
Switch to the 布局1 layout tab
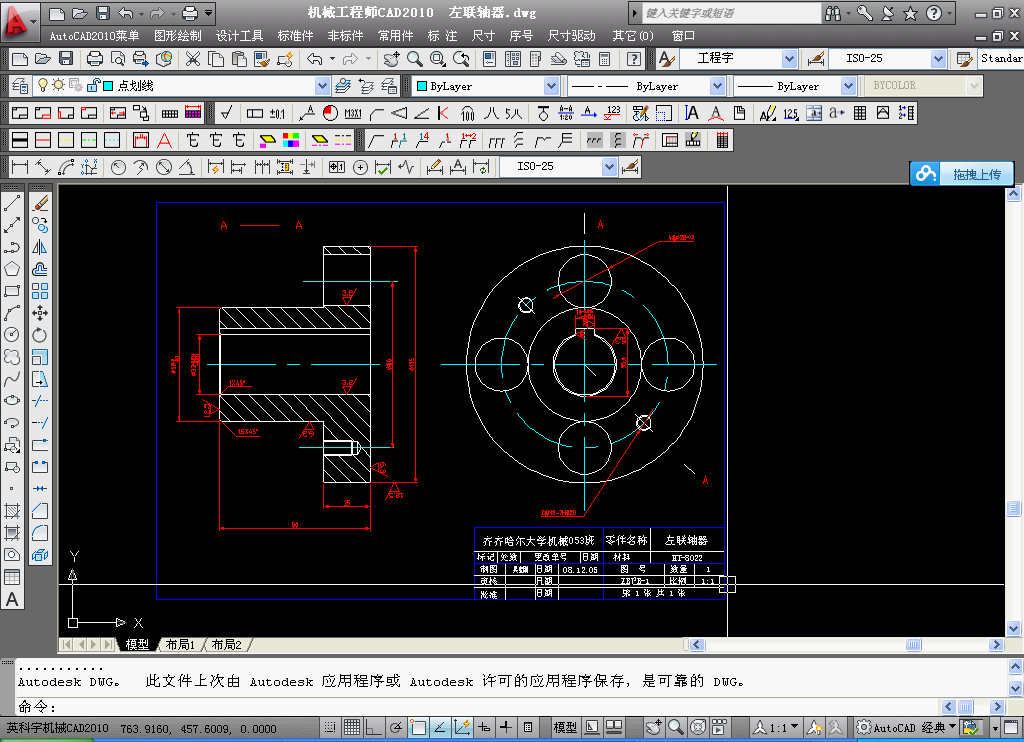coord(180,645)
